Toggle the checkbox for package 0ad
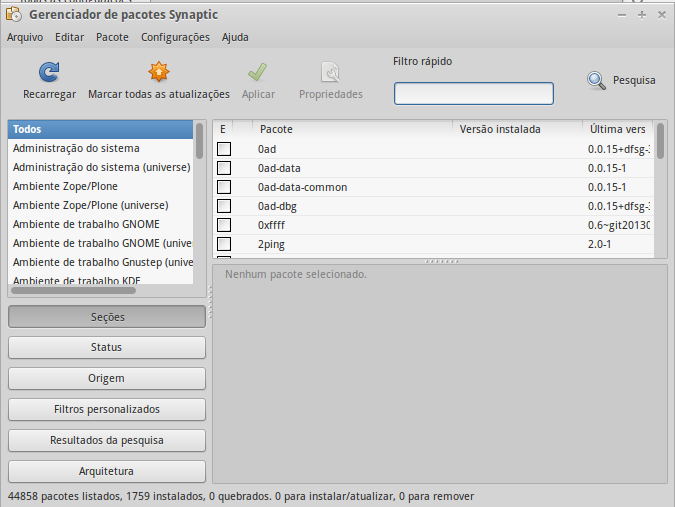This screenshot has height=507, width=675. coord(224,149)
